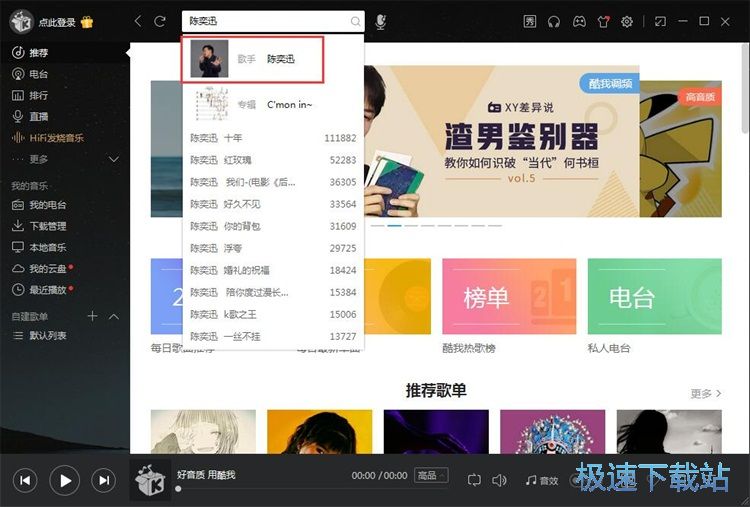The image size is (750, 507).
Task: Choose suggestion 陈奕迅 浮夸
Action: [273, 248]
